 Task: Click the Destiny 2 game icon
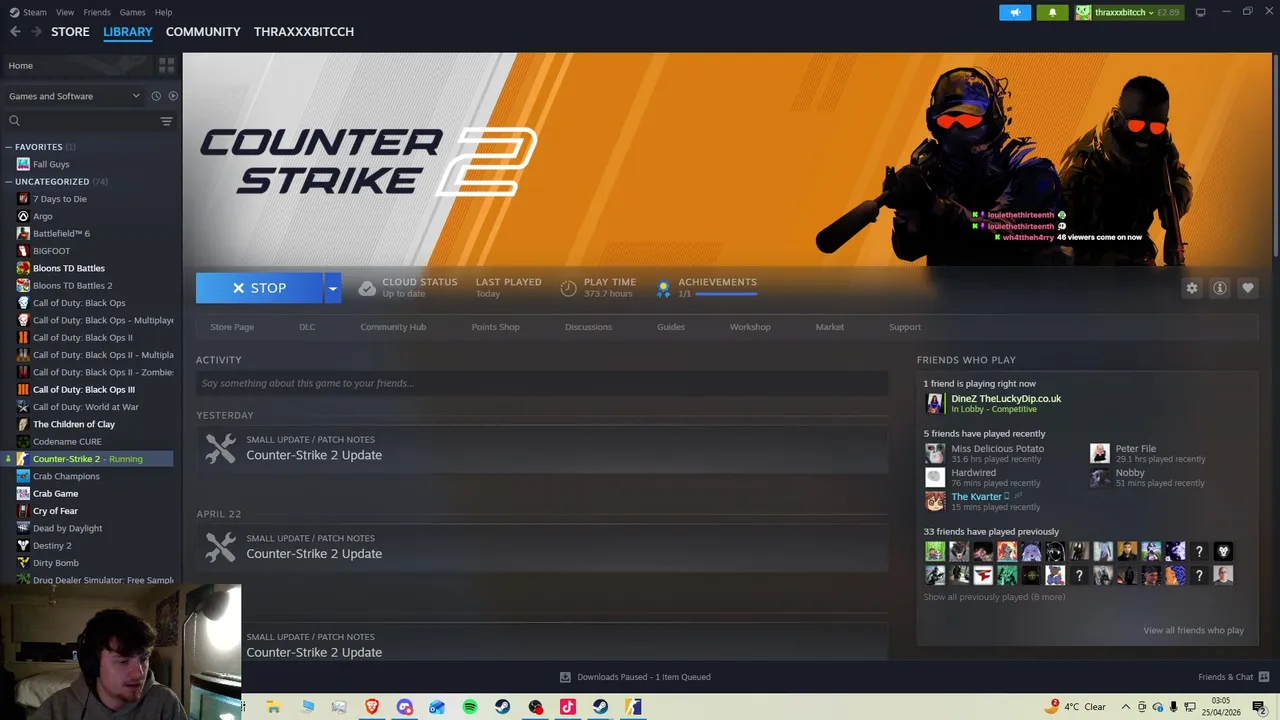[x=23, y=546]
